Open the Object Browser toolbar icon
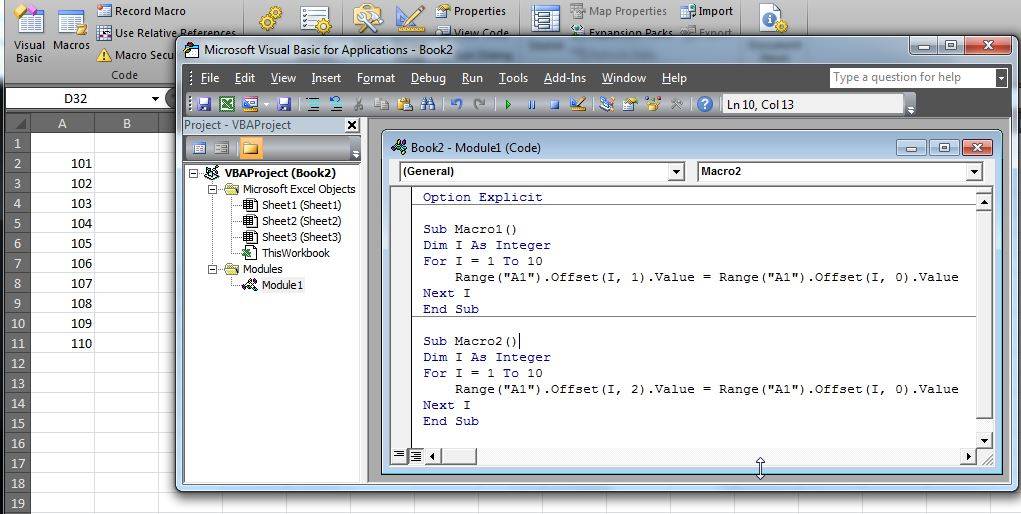 pos(653,104)
